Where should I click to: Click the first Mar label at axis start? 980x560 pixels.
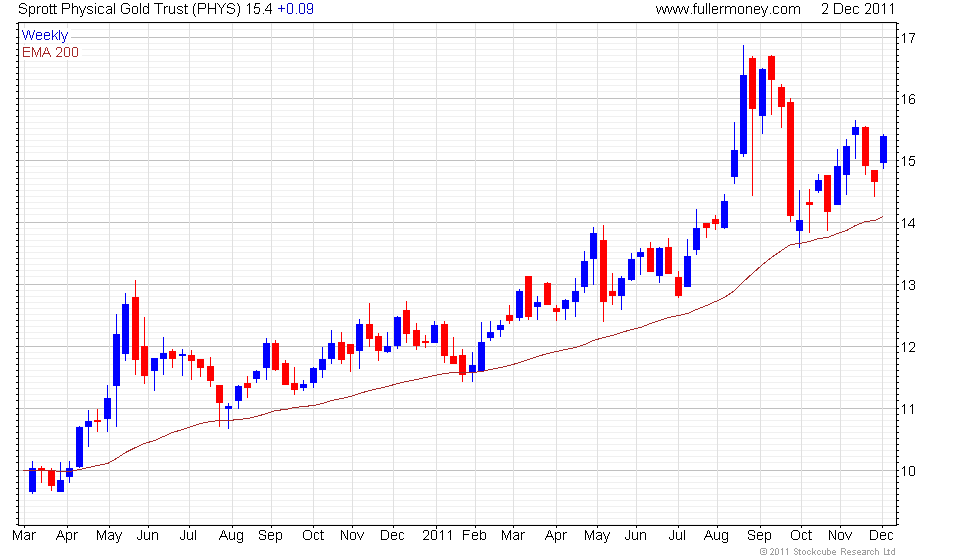click(x=24, y=536)
